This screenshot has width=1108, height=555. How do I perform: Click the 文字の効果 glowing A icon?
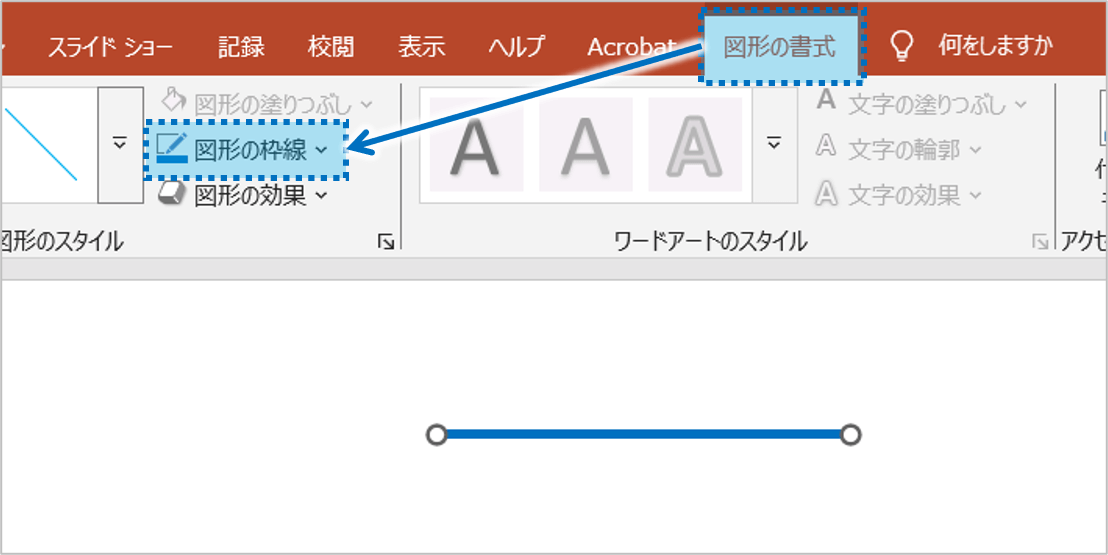[826, 193]
